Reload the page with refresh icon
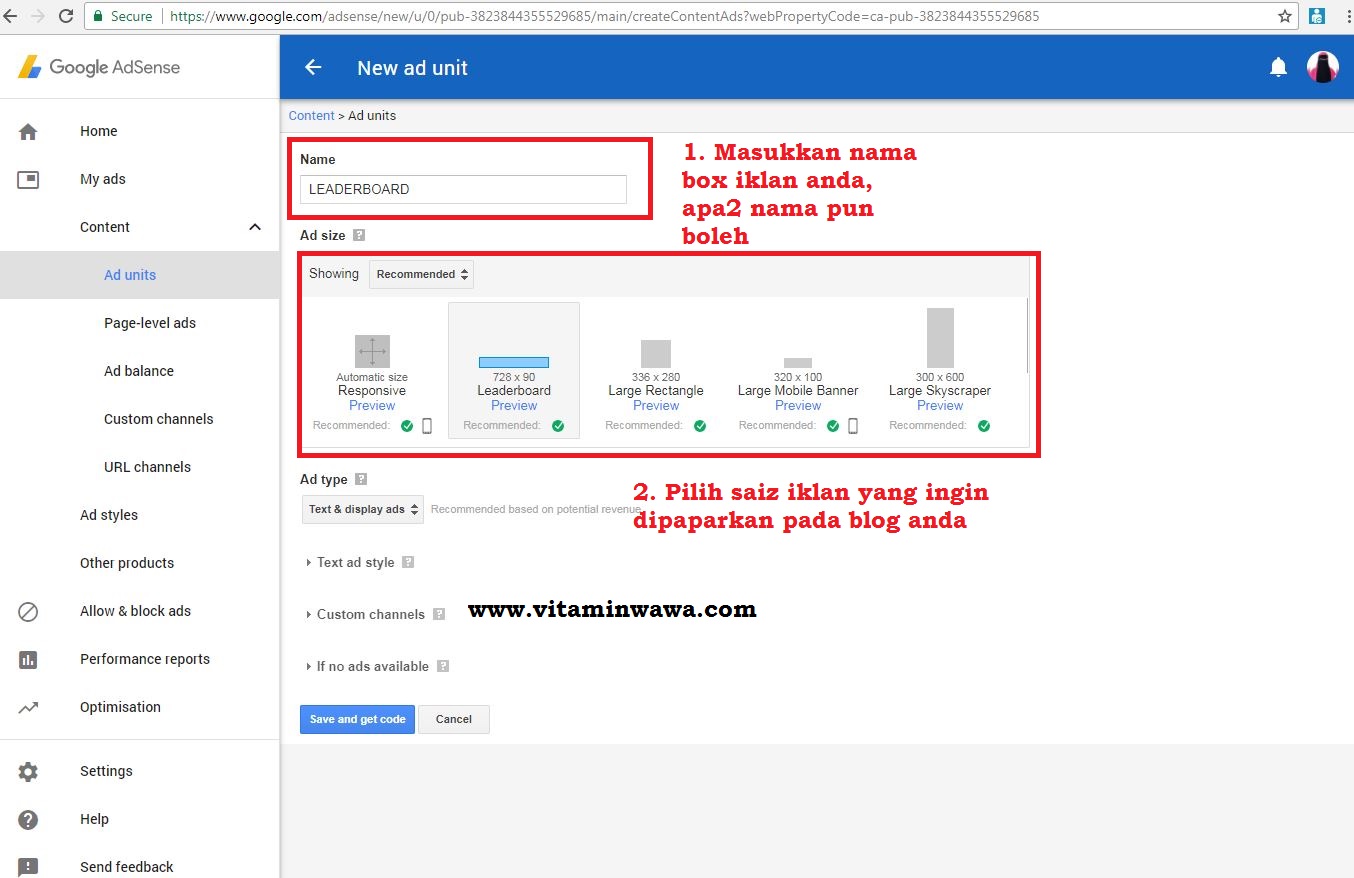The height and width of the screenshot is (878, 1354). click(x=66, y=16)
